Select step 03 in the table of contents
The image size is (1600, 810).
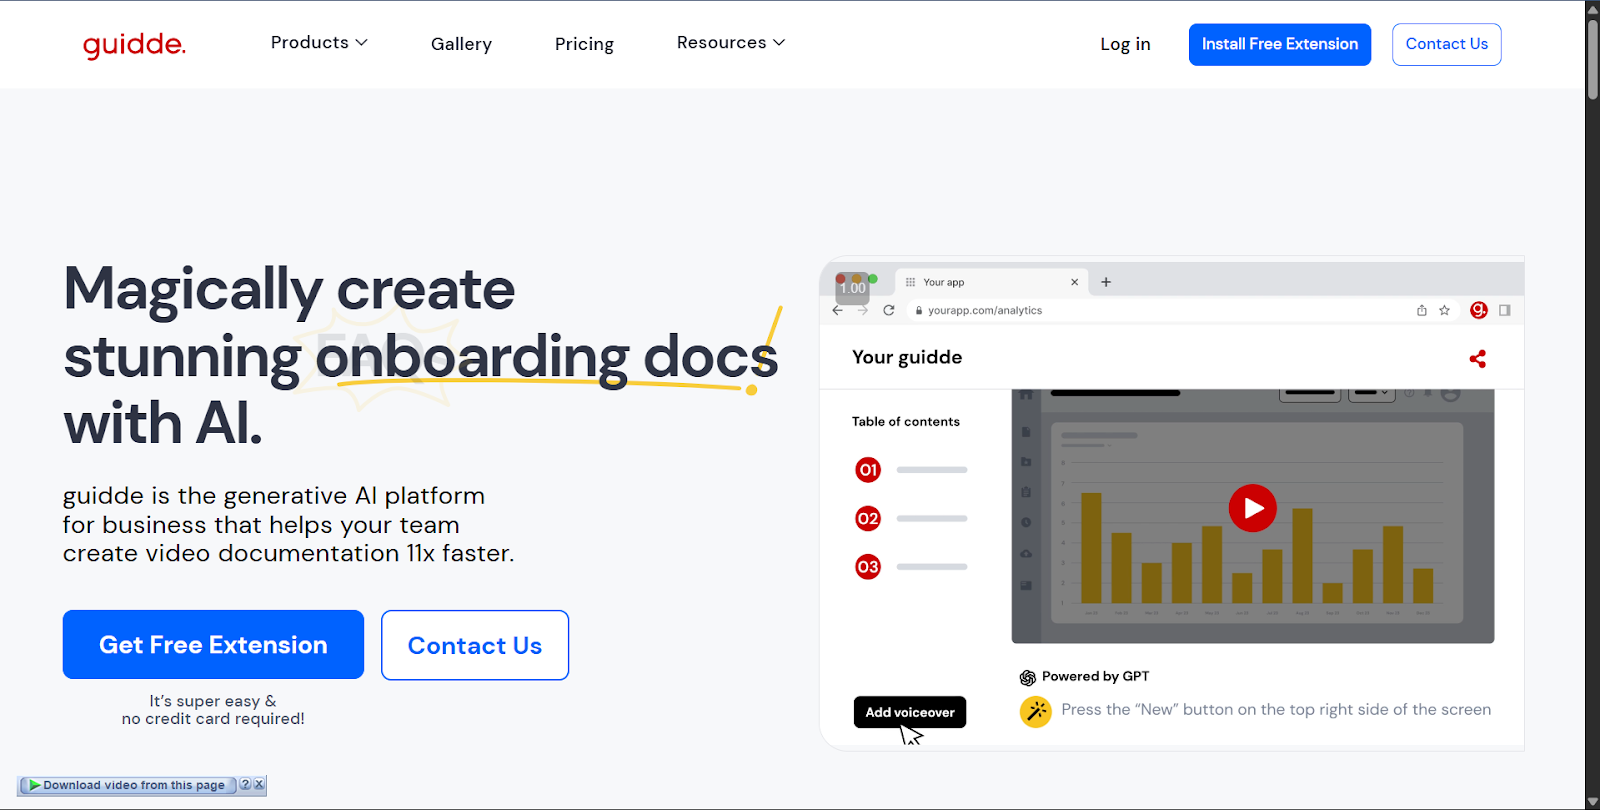(868, 567)
